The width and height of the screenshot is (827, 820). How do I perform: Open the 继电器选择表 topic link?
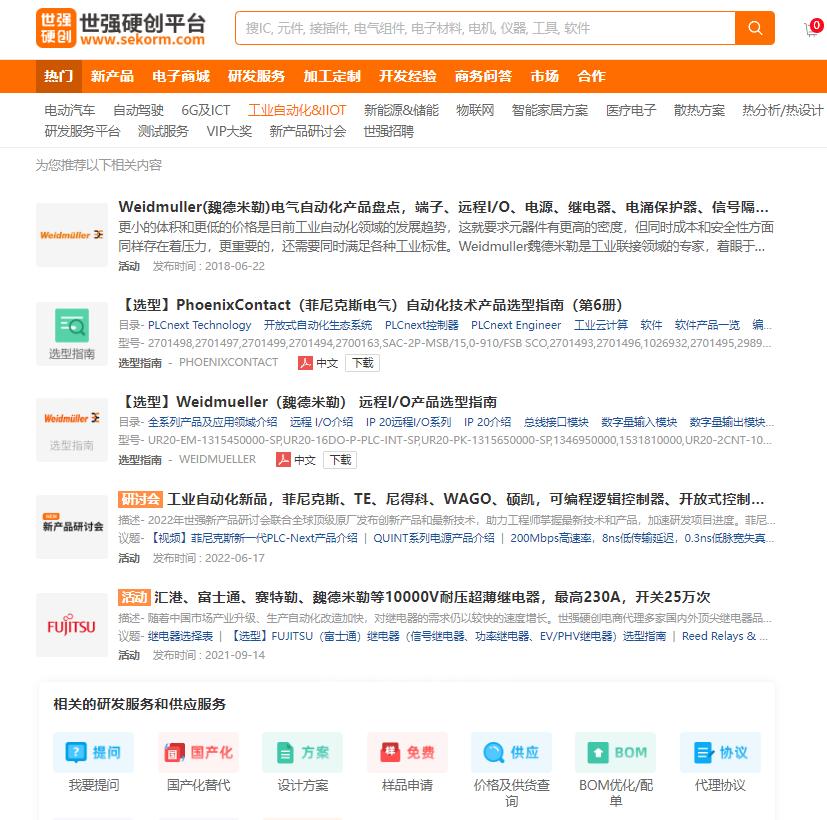click(180, 636)
